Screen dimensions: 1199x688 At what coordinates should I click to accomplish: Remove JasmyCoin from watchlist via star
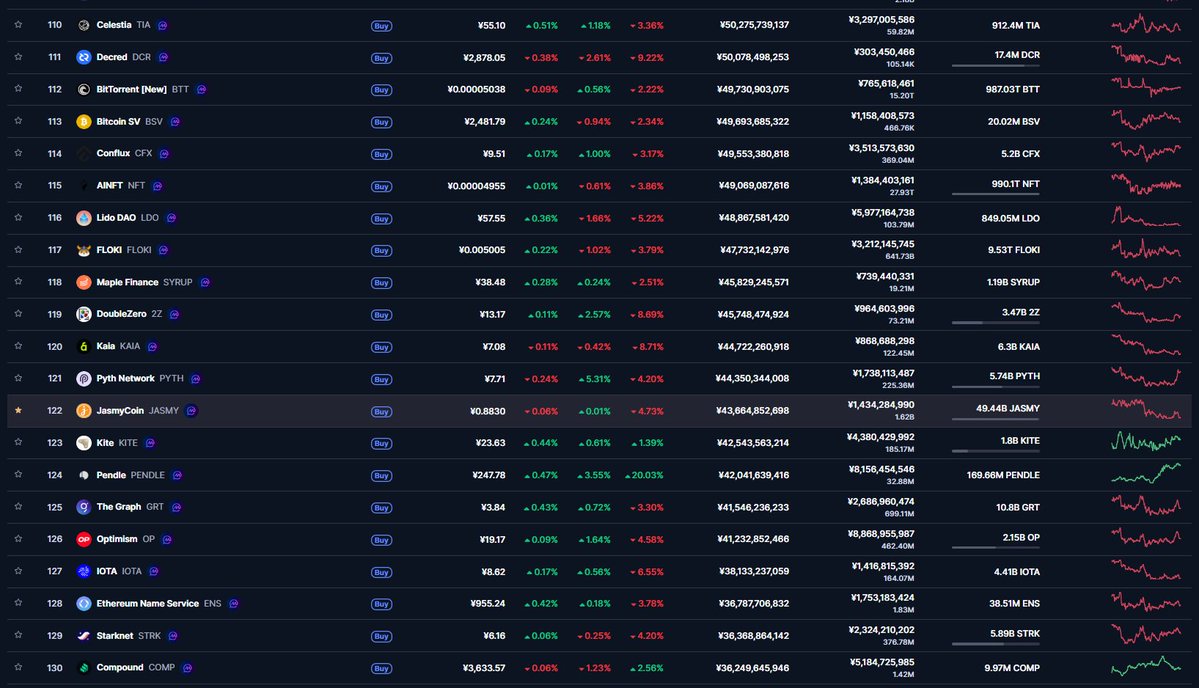click(x=18, y=411)
